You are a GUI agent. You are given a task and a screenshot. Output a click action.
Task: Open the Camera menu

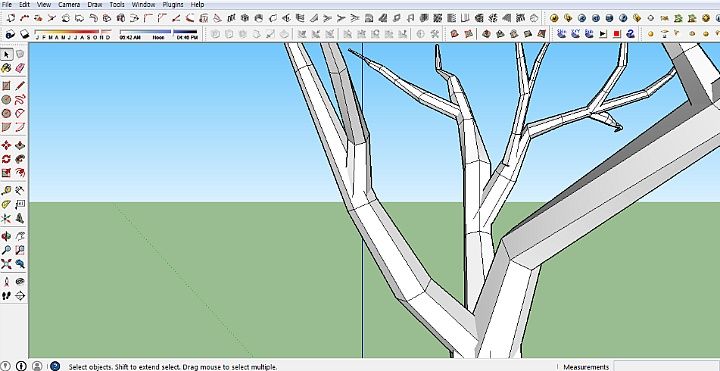point(69,5)
